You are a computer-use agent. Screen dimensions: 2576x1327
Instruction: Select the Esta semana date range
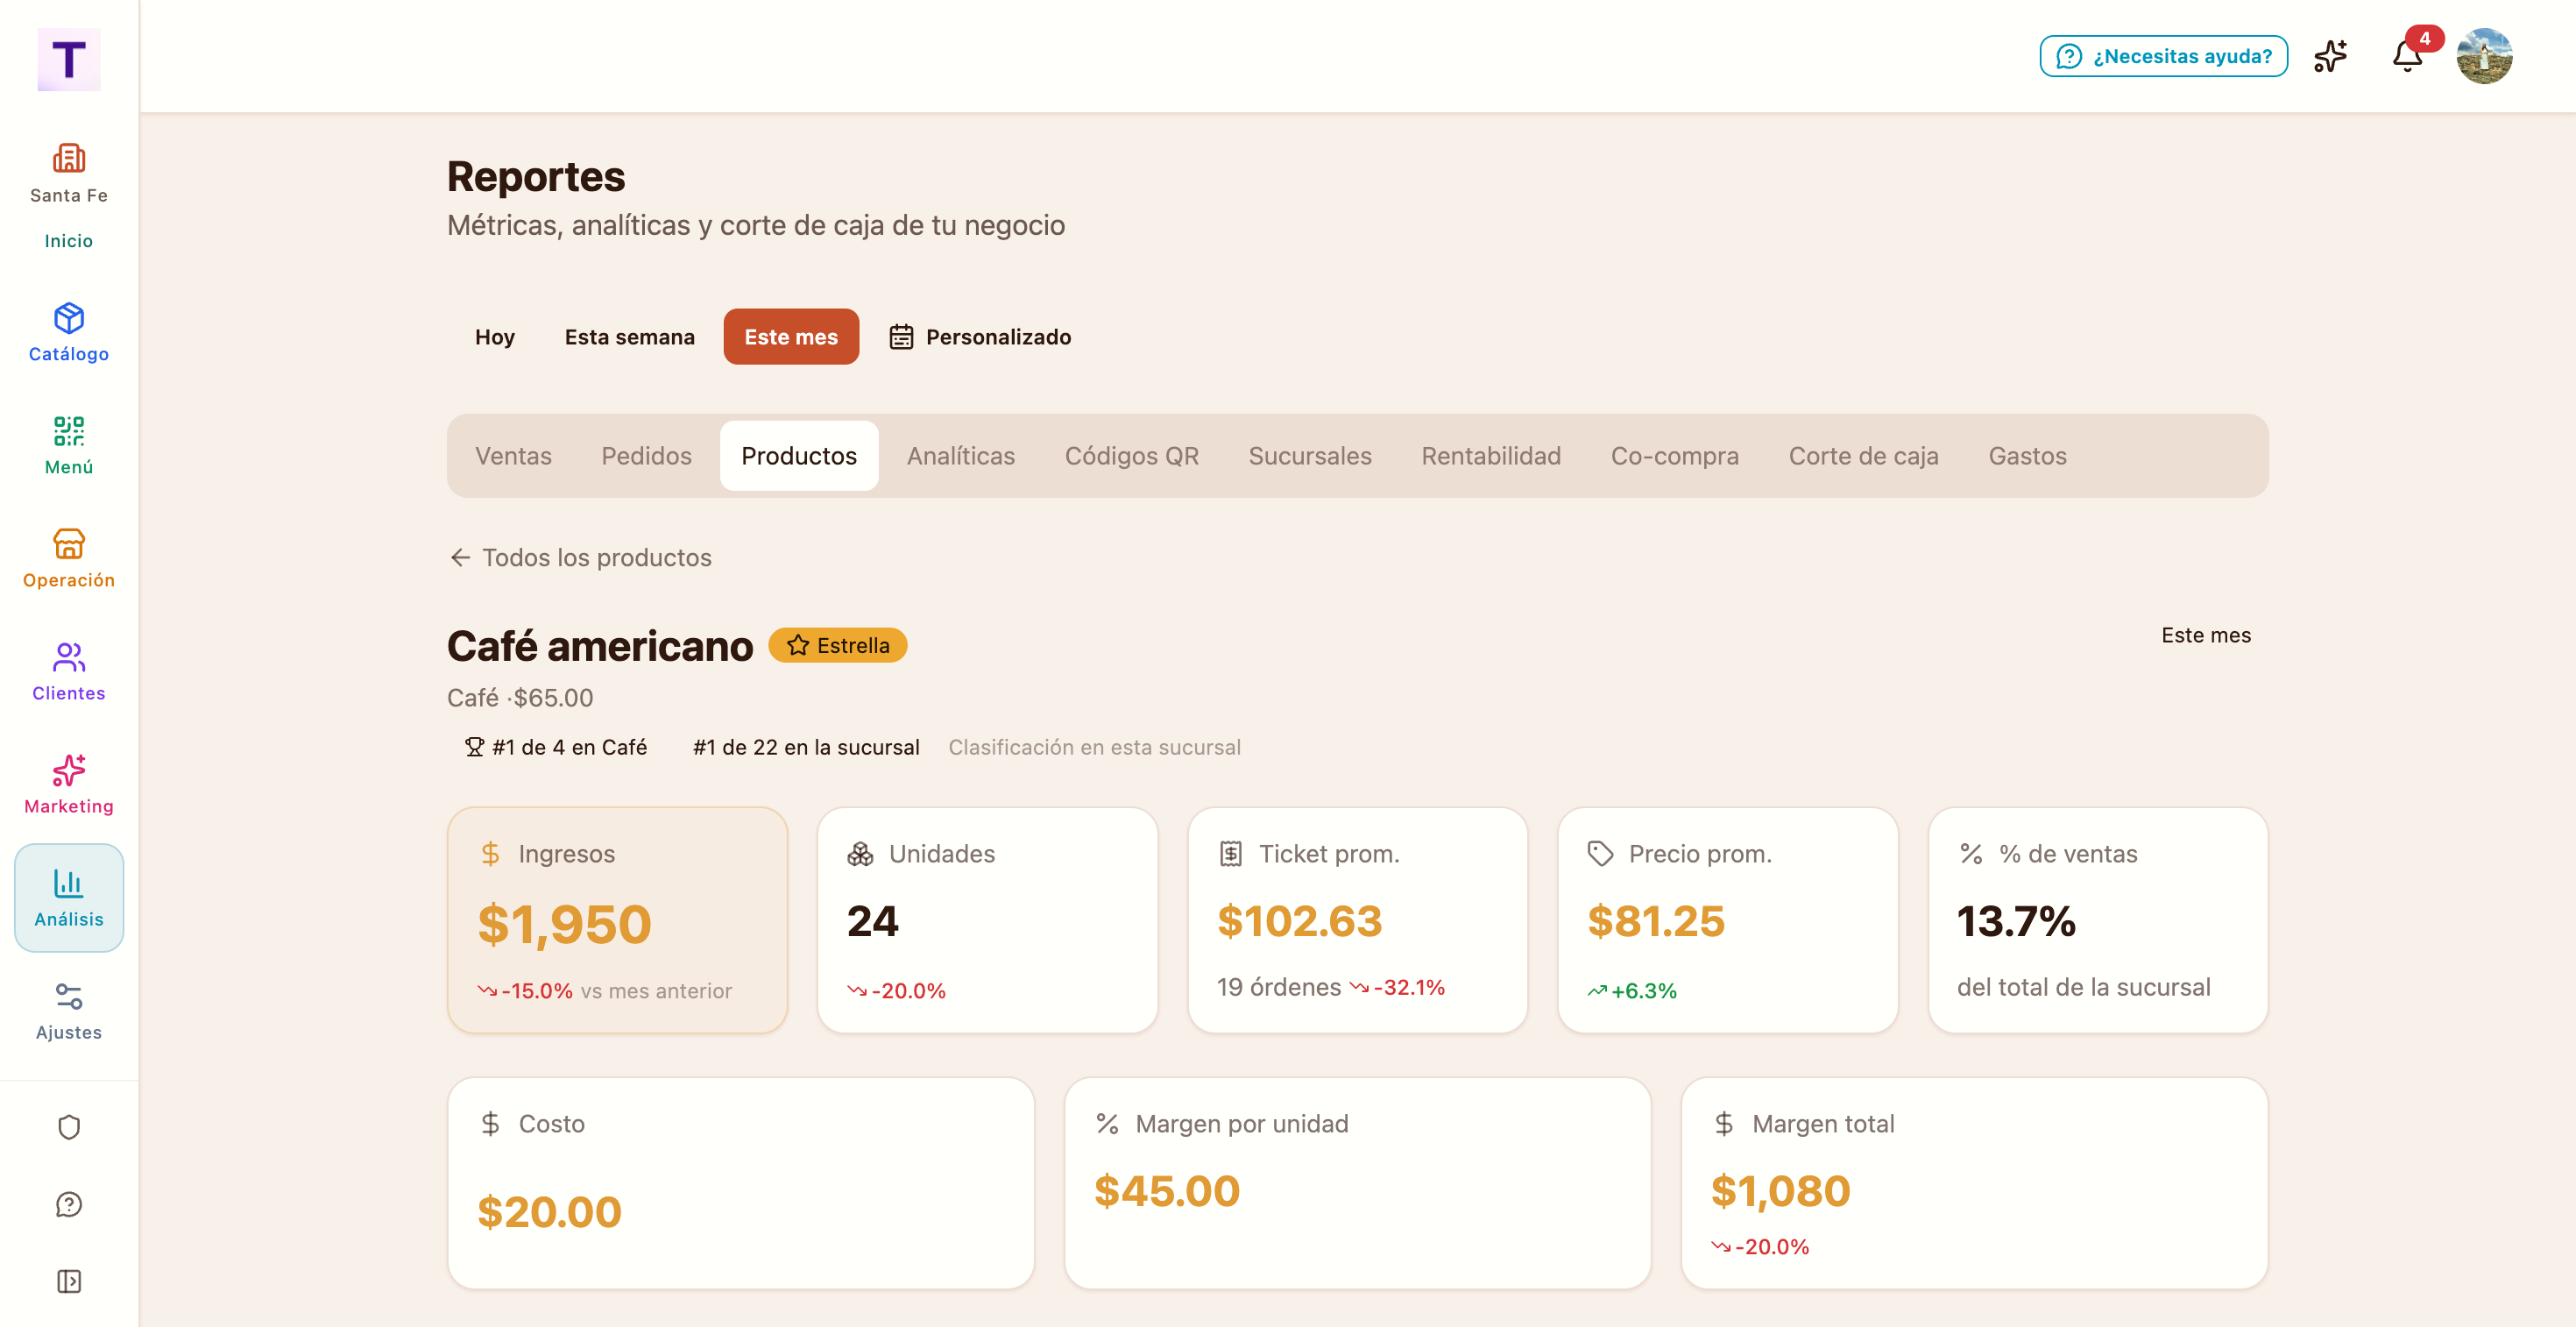tap(629, 337)
